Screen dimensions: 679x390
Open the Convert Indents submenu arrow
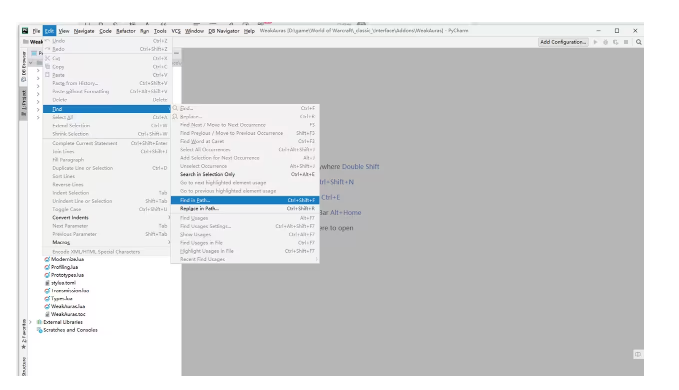click(x=169, y=217)
